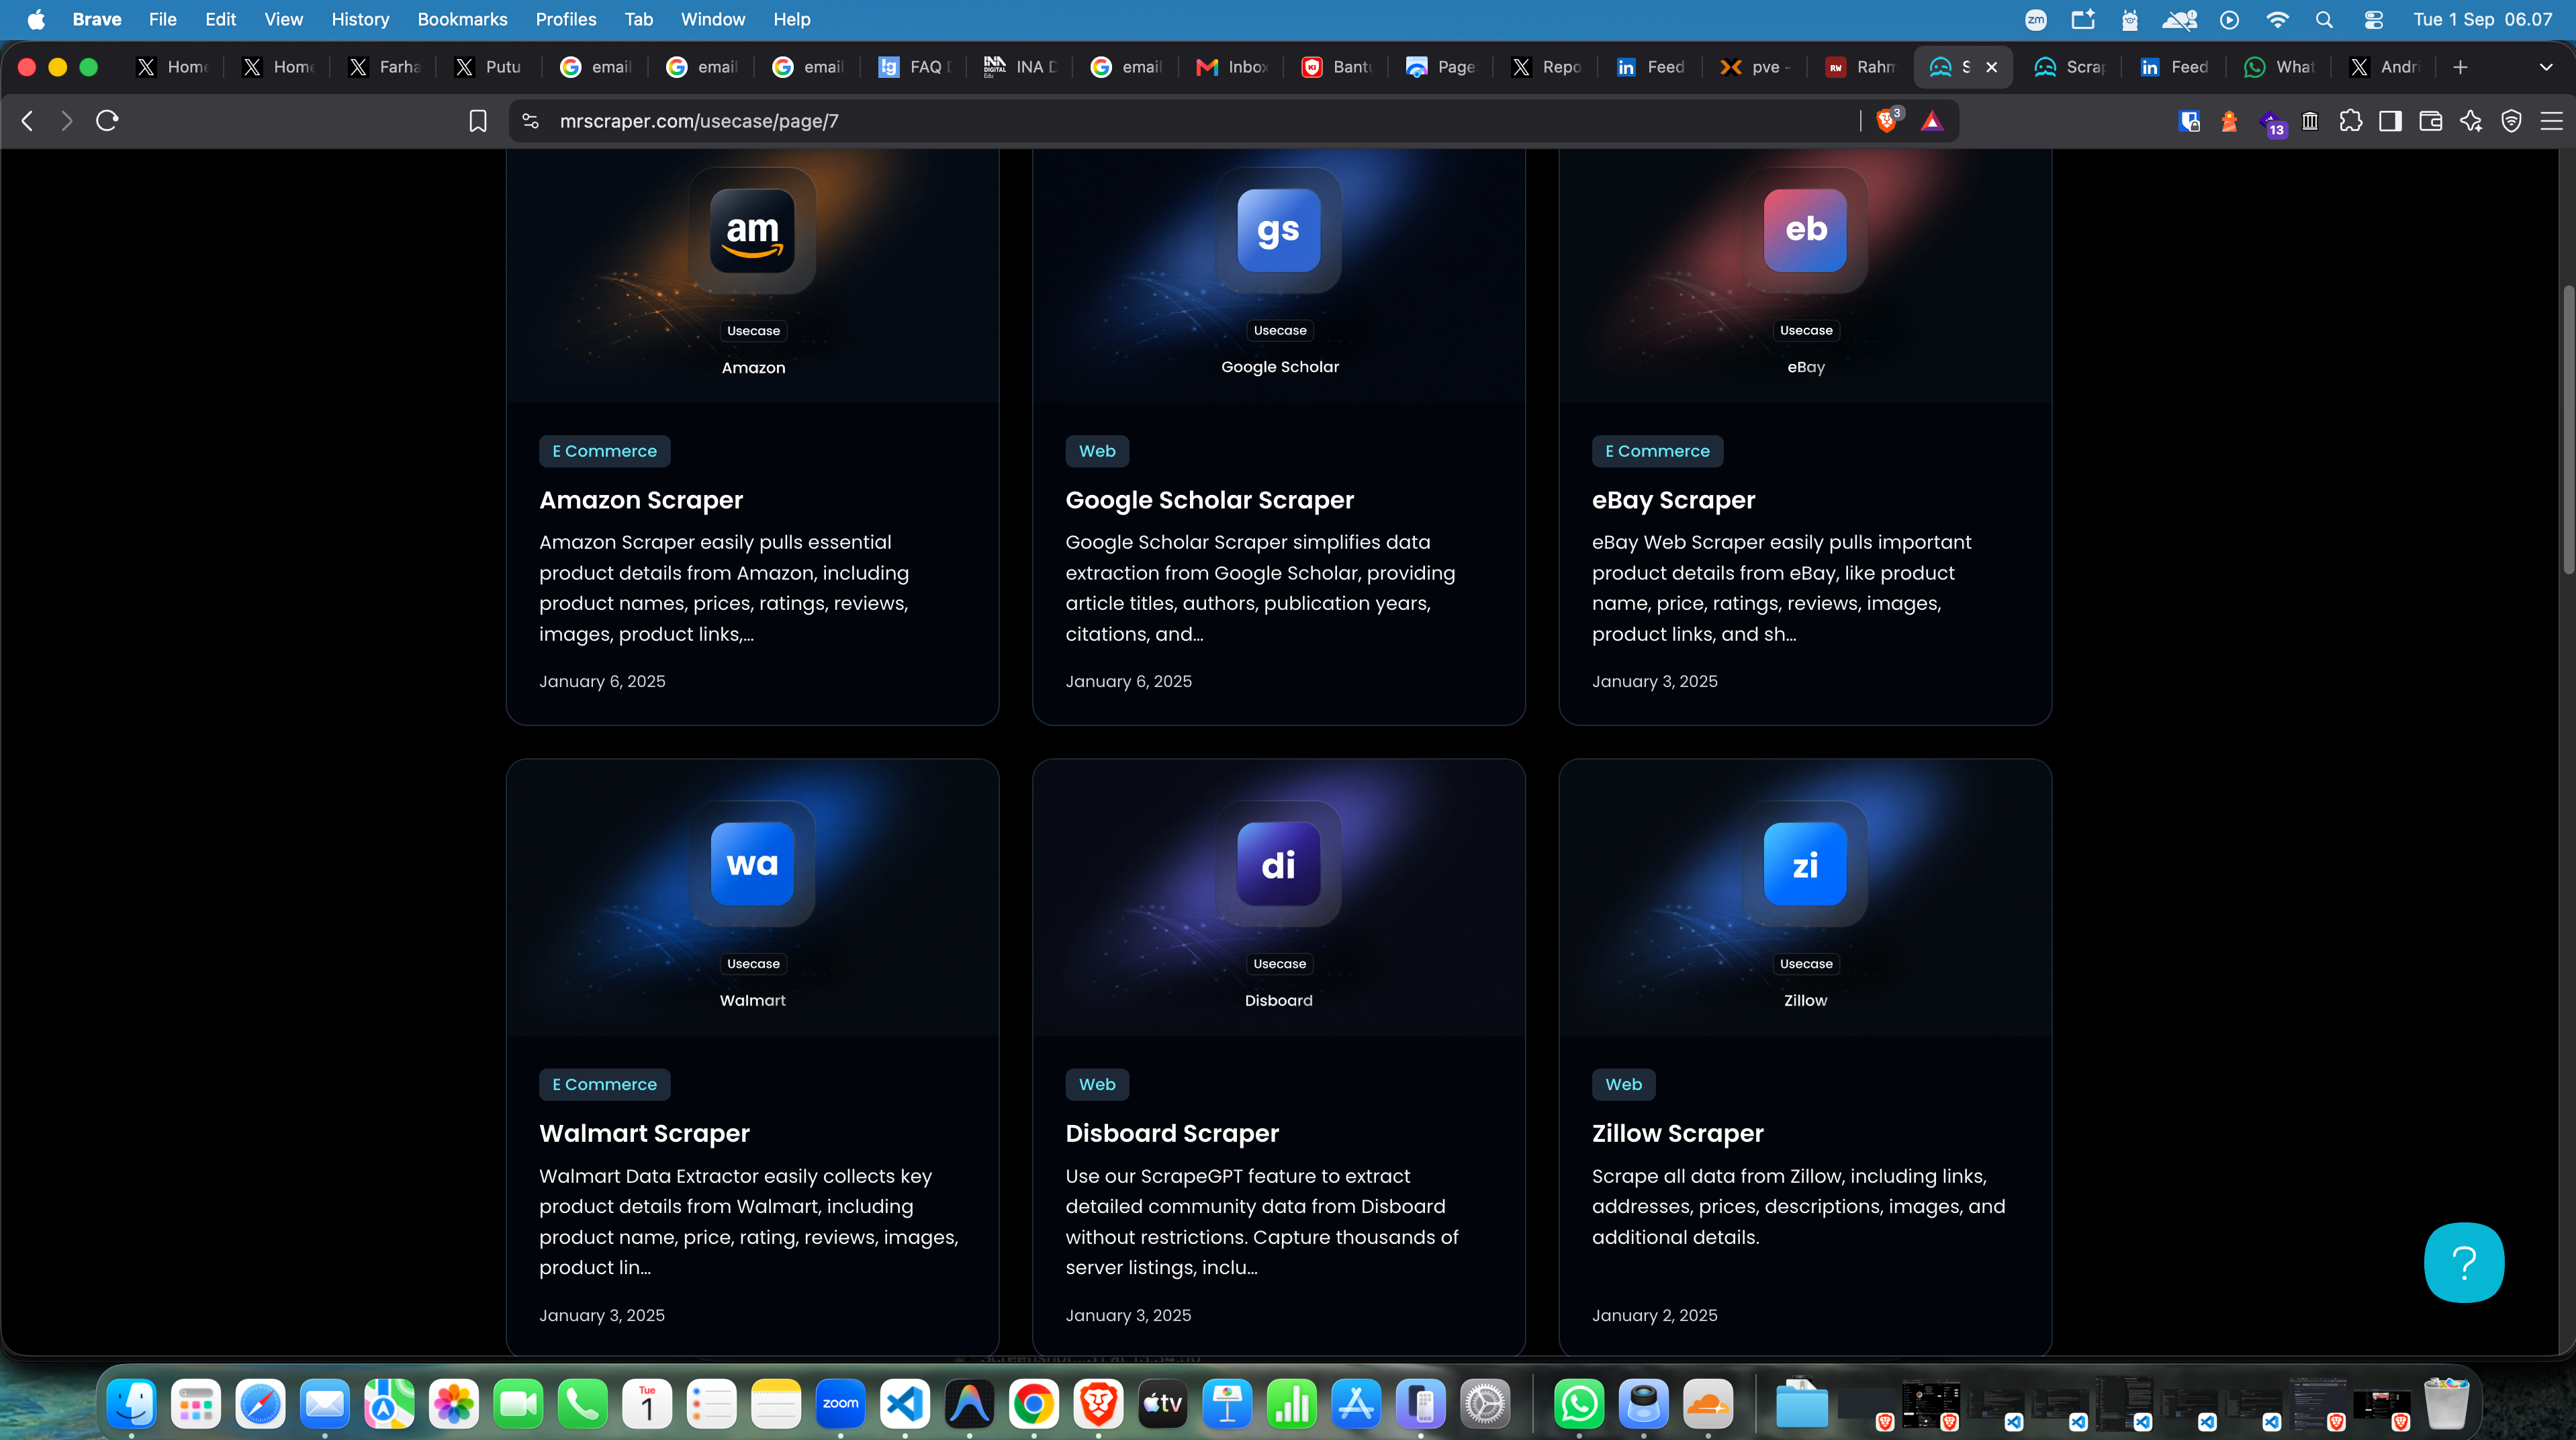Viewport: 2576px width, 1440px height.
Task: Open System Settings from the Dock
Action: (1485, 1405)
